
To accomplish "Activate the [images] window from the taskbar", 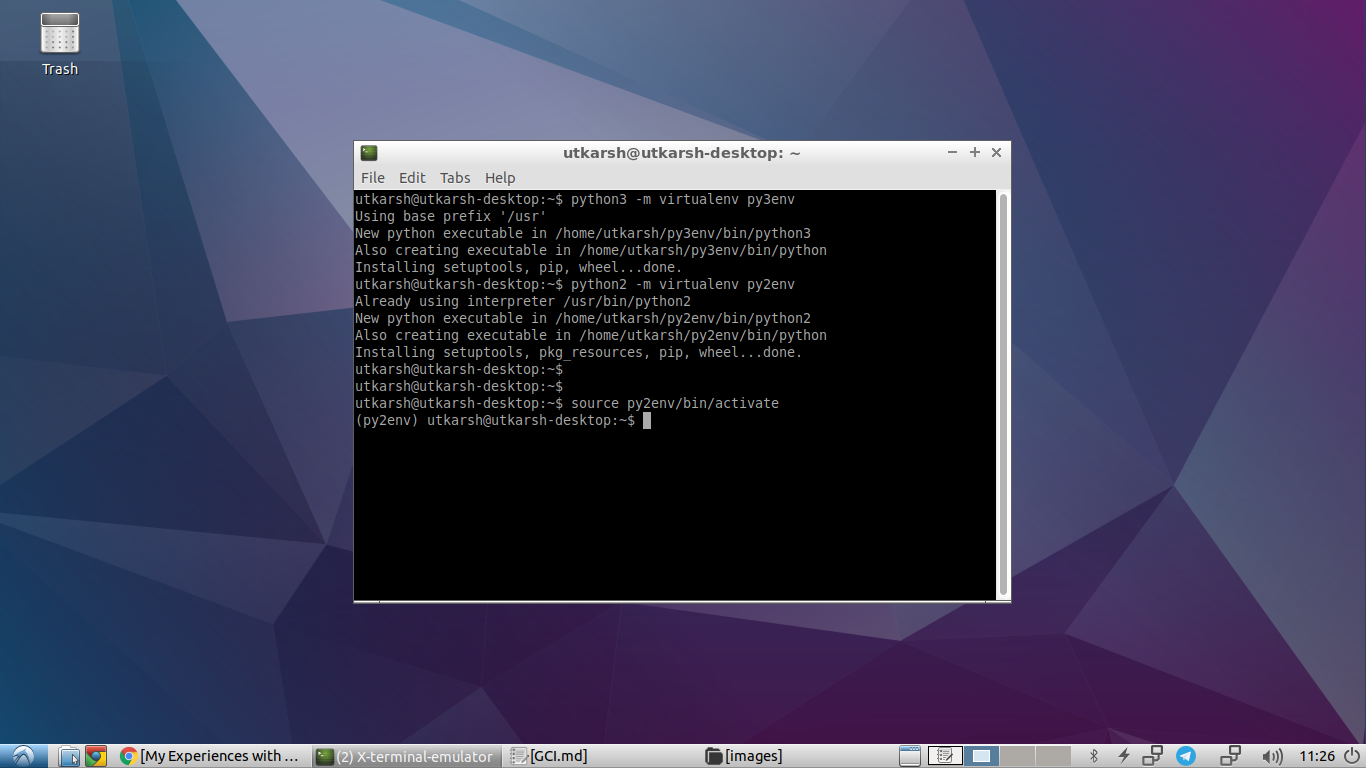I will 745,756.
